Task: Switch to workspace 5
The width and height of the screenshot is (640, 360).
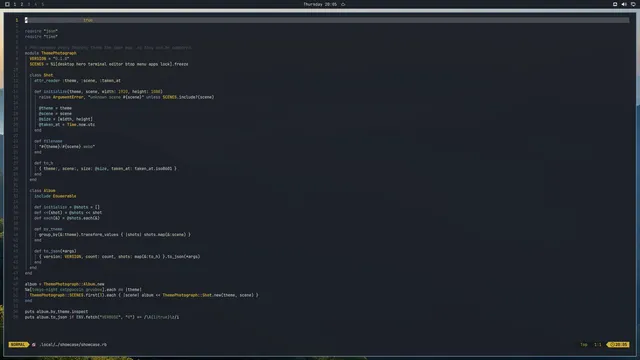Action: (42, 4)
